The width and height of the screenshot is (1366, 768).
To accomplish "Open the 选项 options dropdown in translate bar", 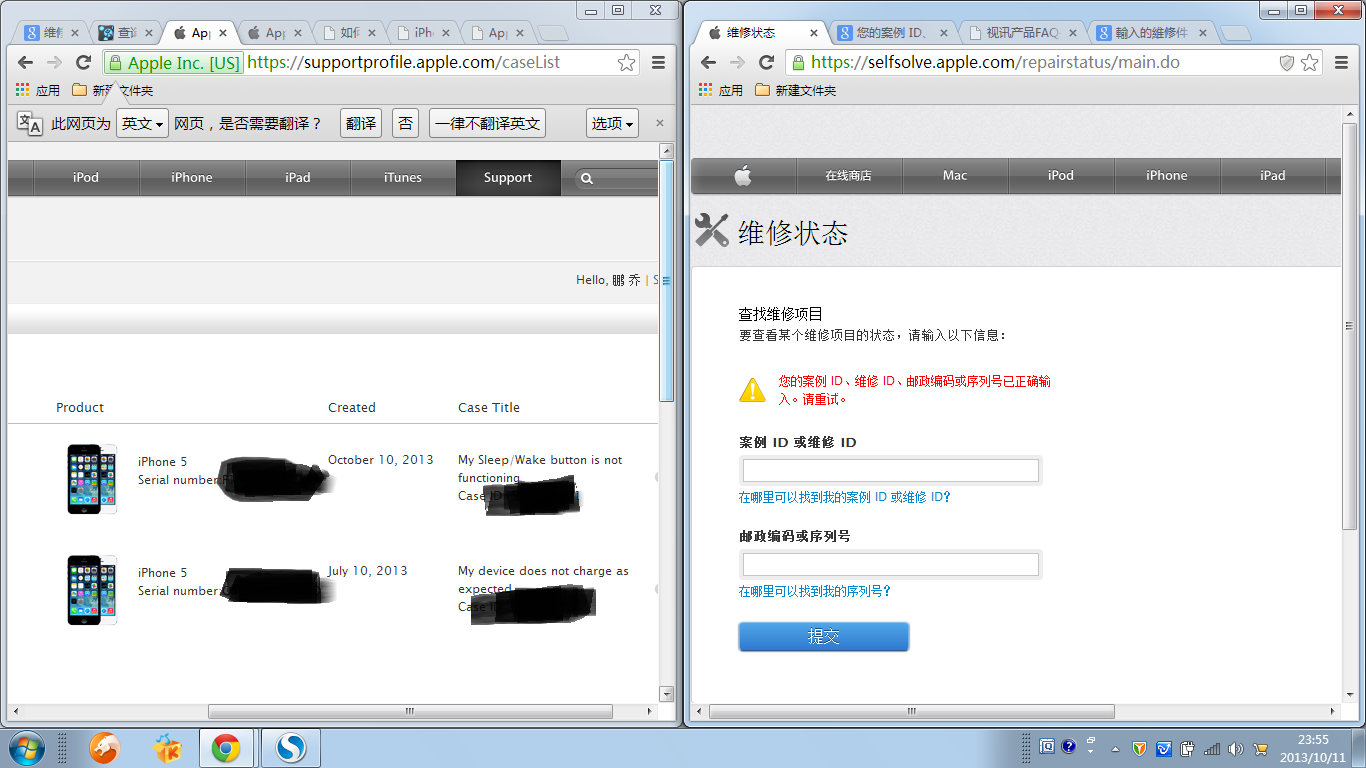I will 612,123.
